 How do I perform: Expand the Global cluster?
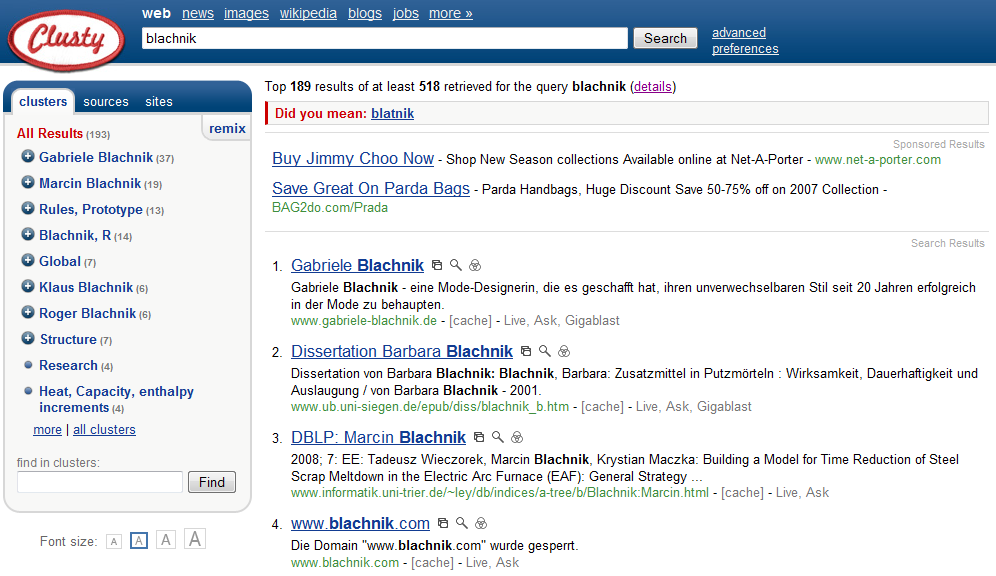point(27,260)
